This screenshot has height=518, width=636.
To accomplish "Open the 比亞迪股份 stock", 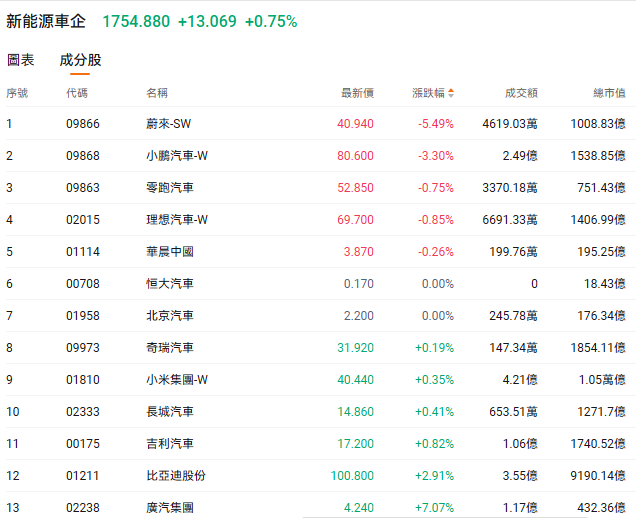I will [176, 476].
